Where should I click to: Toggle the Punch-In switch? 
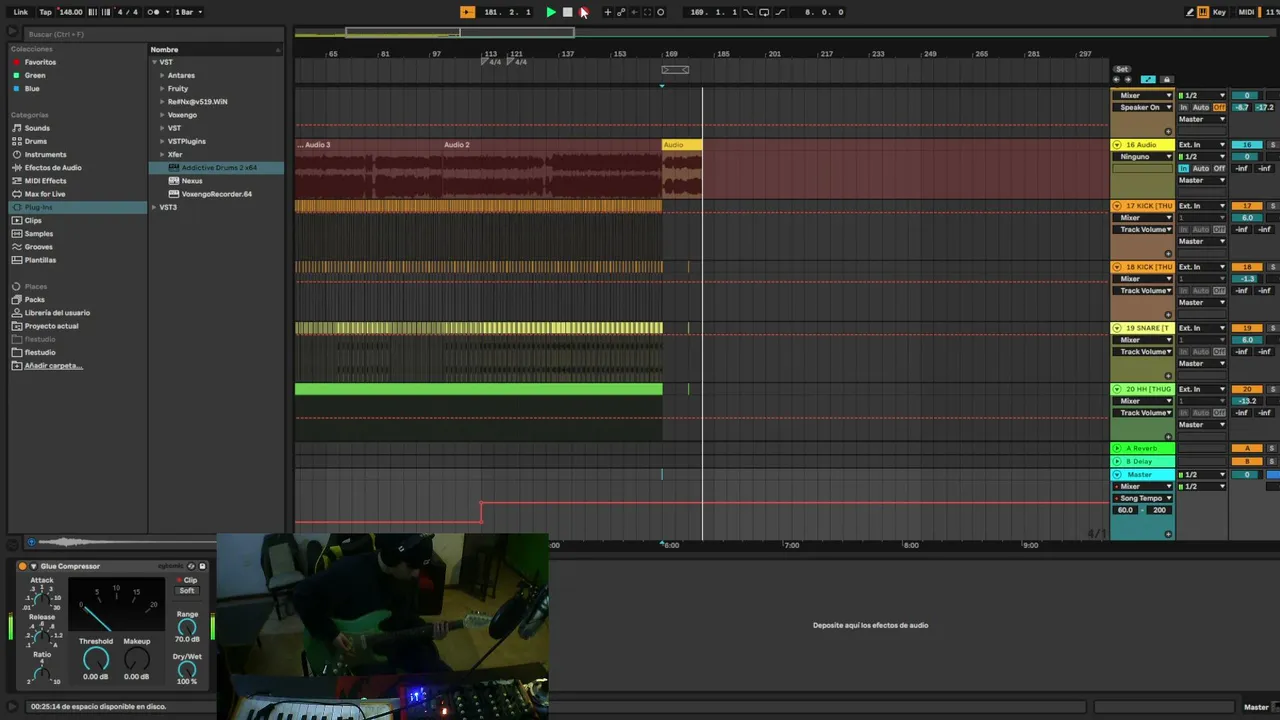click(x=747, y=12)
